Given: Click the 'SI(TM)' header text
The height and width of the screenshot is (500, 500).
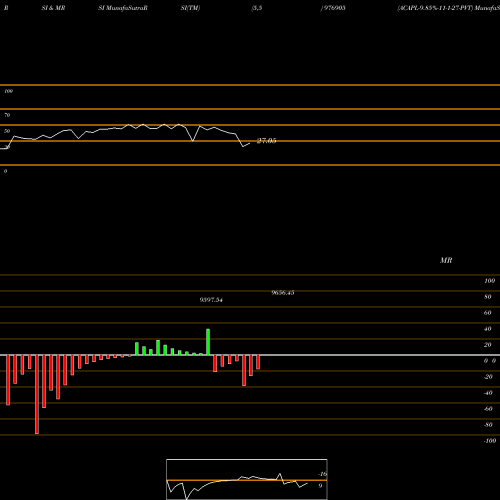Looking at the screenshot, I should 190,8.
